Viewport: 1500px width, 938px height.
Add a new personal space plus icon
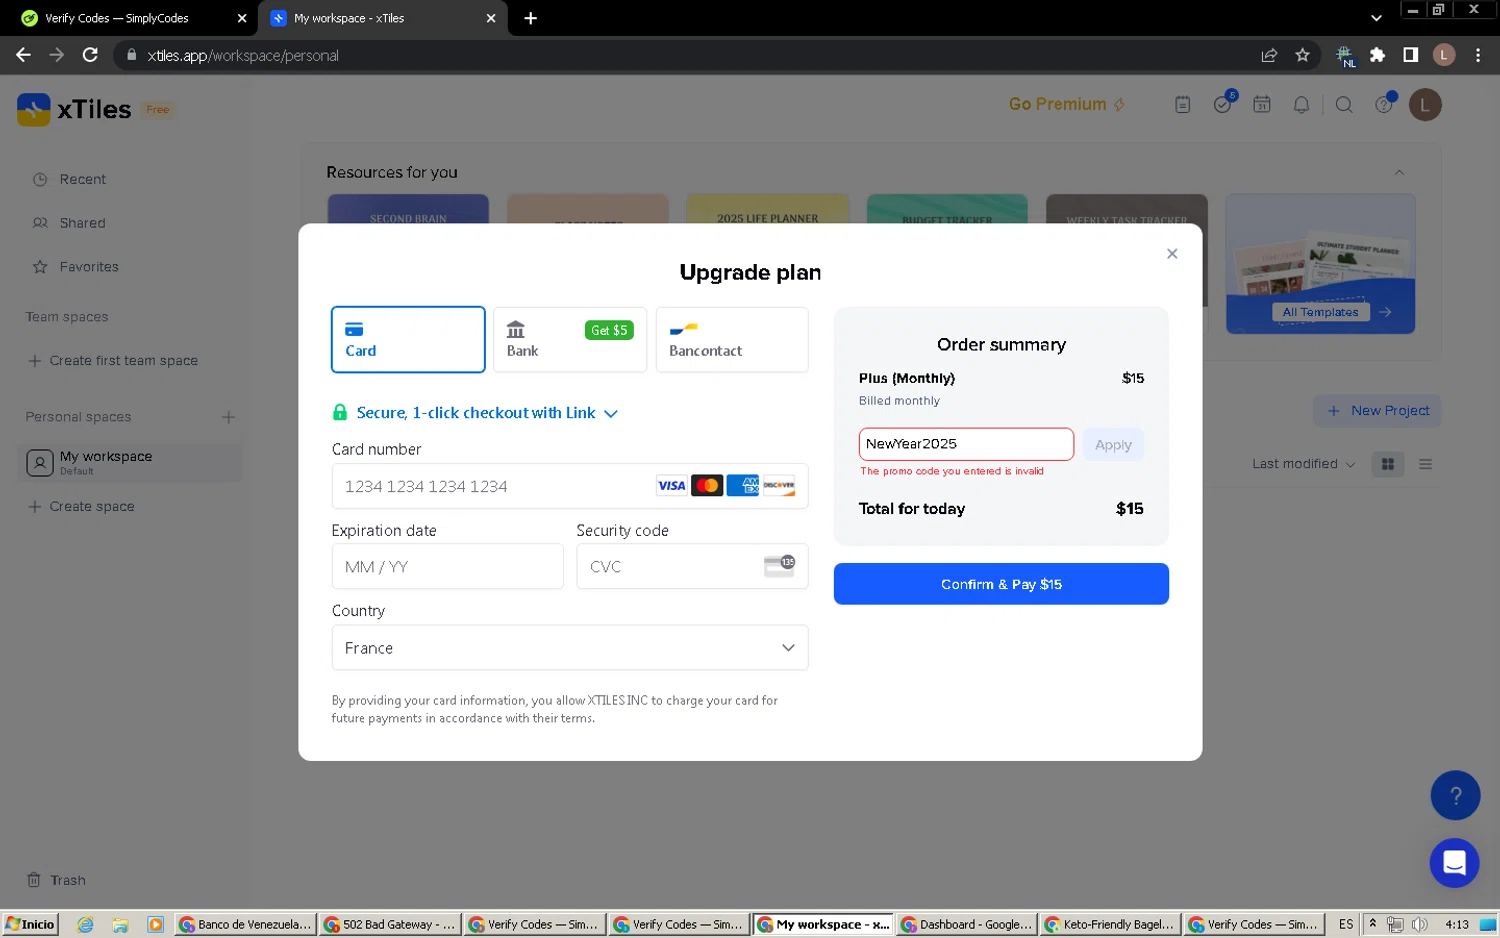pyautogui.click(x=228, y=417)
